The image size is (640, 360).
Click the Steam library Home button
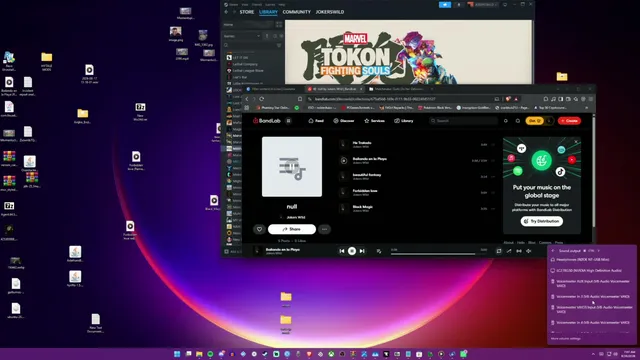pyautogui.click(x=248, y=24)
